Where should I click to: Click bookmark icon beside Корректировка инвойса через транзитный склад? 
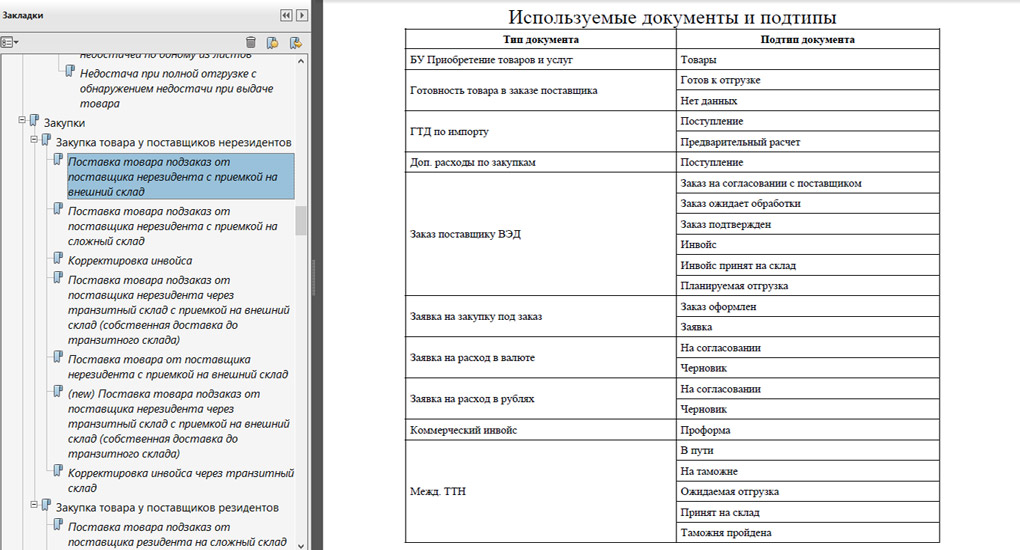[58, 471]
